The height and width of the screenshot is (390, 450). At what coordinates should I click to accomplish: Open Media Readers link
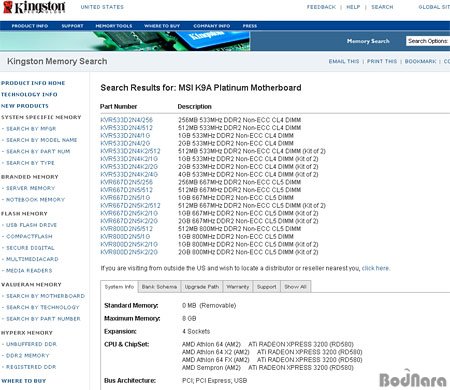point(29,270)
